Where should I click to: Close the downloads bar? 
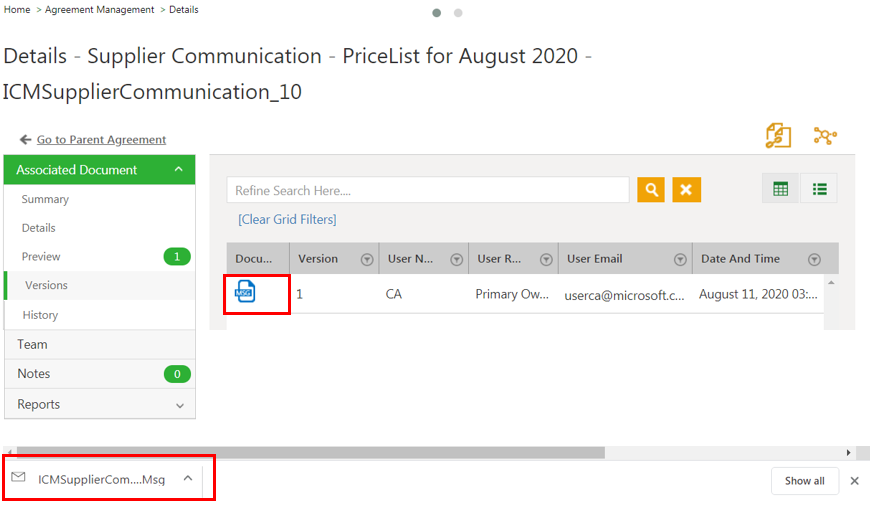854,481
